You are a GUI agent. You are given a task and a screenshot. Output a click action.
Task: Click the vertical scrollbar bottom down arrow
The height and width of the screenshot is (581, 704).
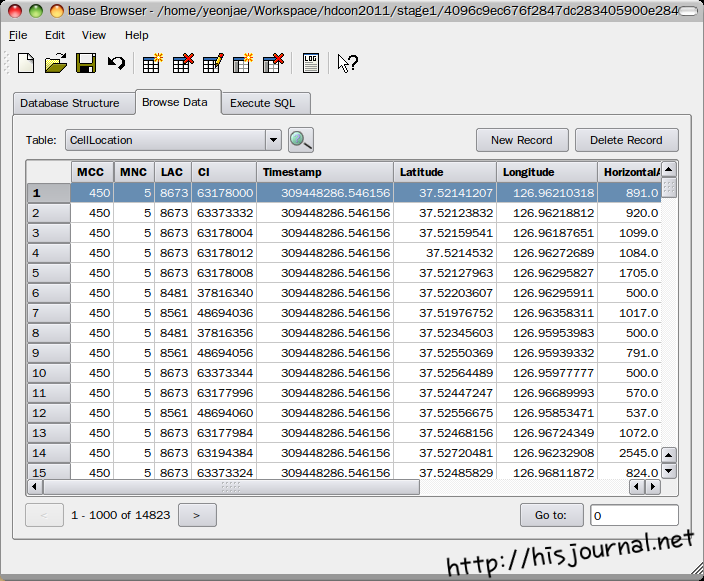coord(669,471)
